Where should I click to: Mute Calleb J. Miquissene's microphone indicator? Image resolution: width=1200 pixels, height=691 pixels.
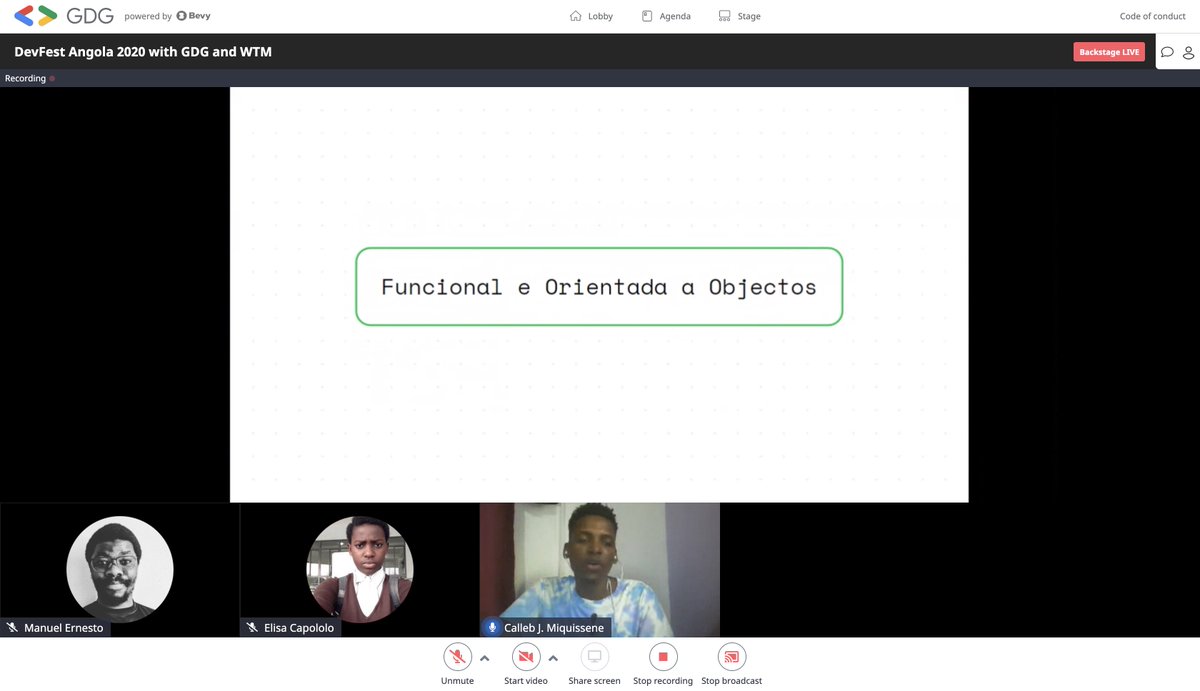tap(491, 627)
